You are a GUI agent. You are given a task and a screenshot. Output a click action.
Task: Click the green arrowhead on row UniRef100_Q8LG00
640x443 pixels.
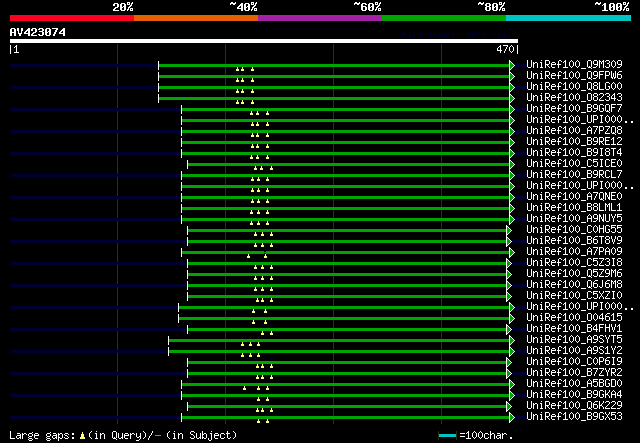512,87
